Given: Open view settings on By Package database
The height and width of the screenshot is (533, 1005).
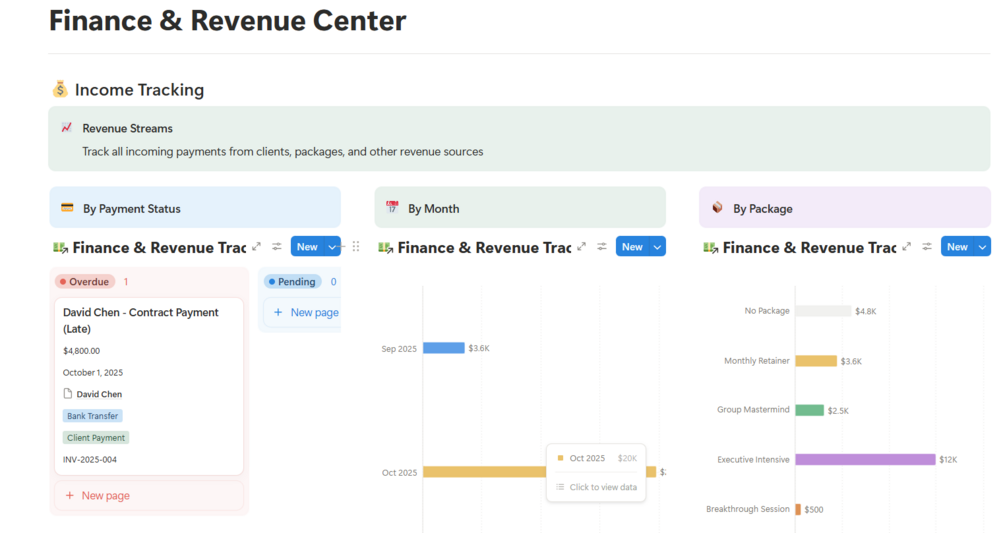Looking at the screenshot, I should tap(927, 247).
